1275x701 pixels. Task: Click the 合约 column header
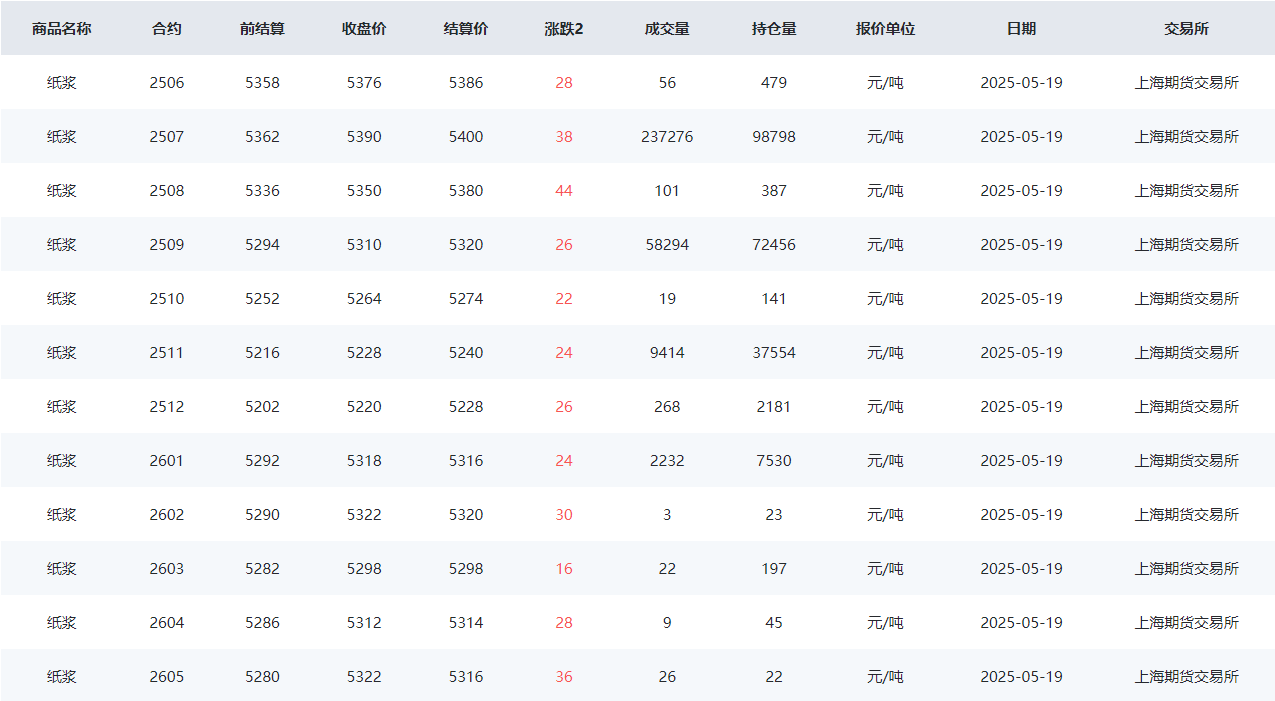[x=167, y=29]
